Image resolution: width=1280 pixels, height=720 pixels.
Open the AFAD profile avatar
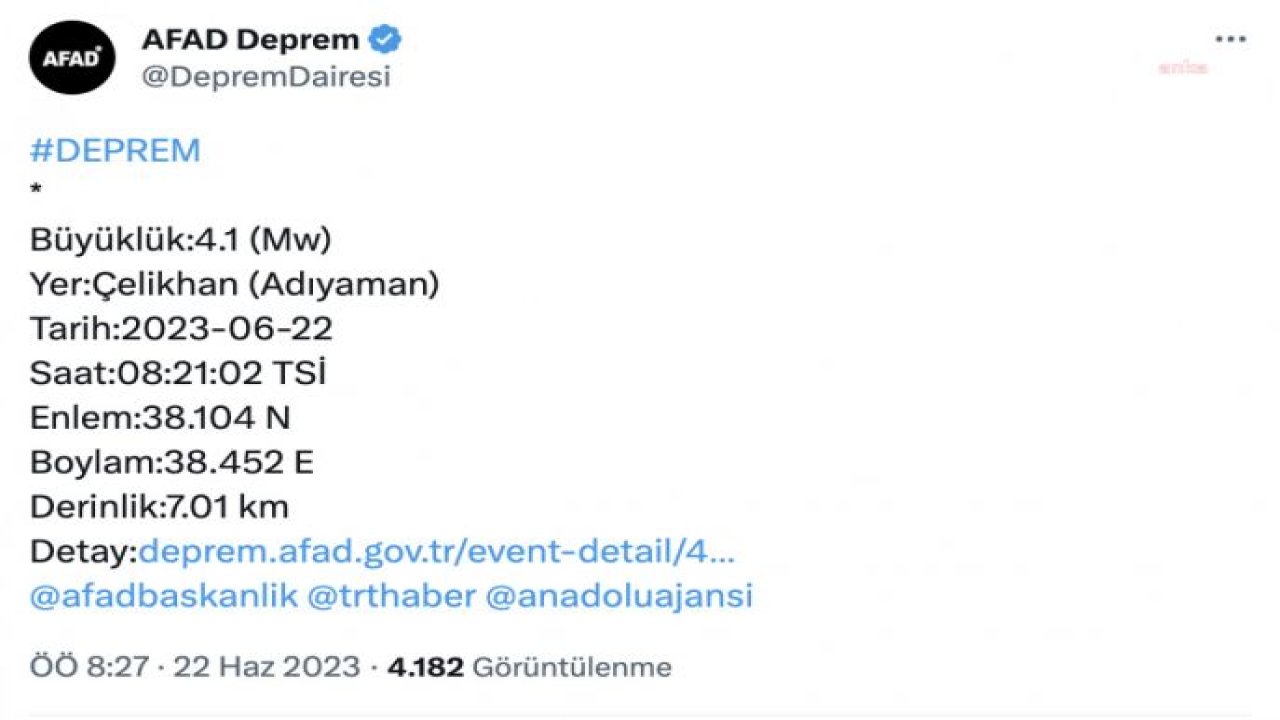tap(72, 58)
